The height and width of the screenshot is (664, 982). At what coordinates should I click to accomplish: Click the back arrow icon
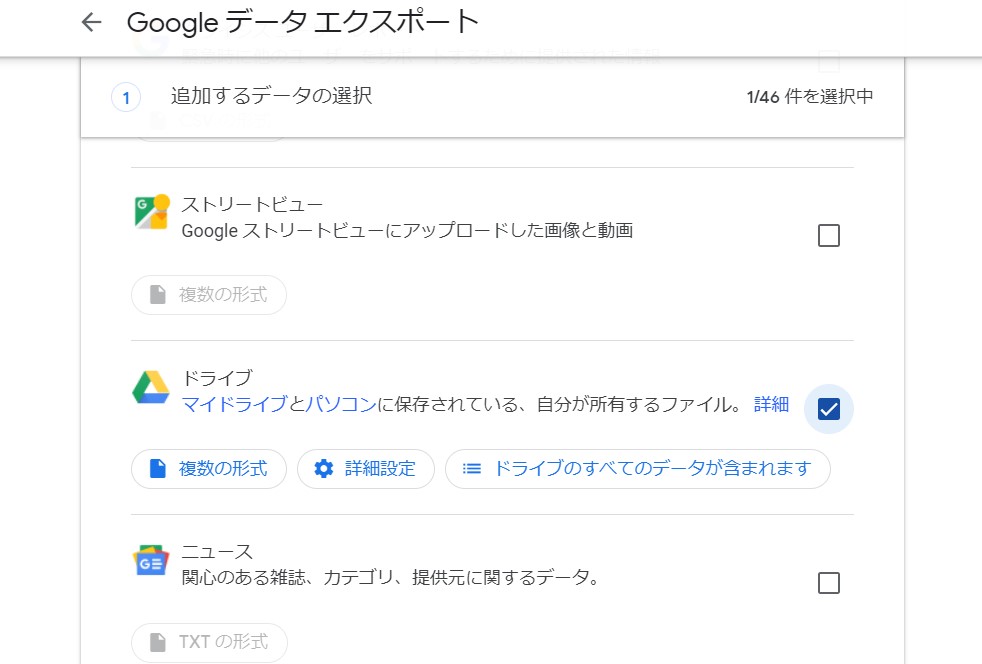pos(92,22)
